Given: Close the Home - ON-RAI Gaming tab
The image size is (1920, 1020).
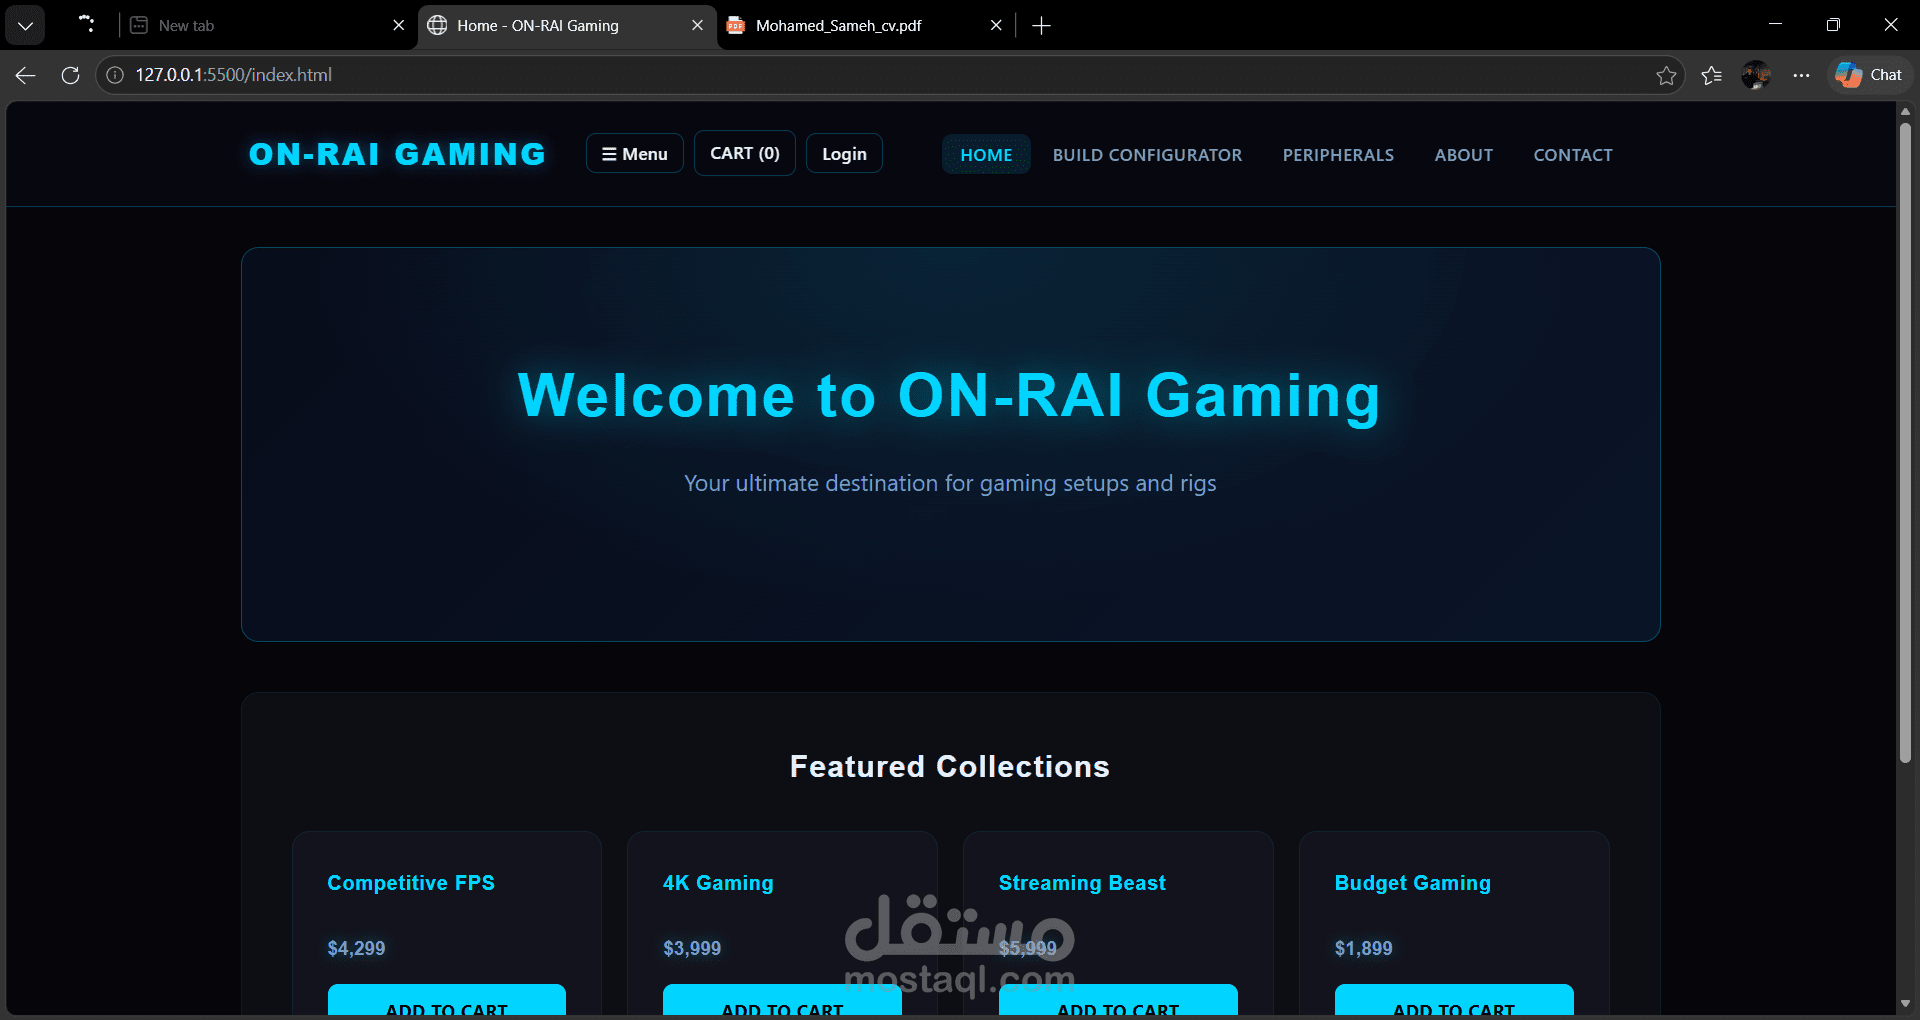Looking at the screenshot, I should point(697,26).
